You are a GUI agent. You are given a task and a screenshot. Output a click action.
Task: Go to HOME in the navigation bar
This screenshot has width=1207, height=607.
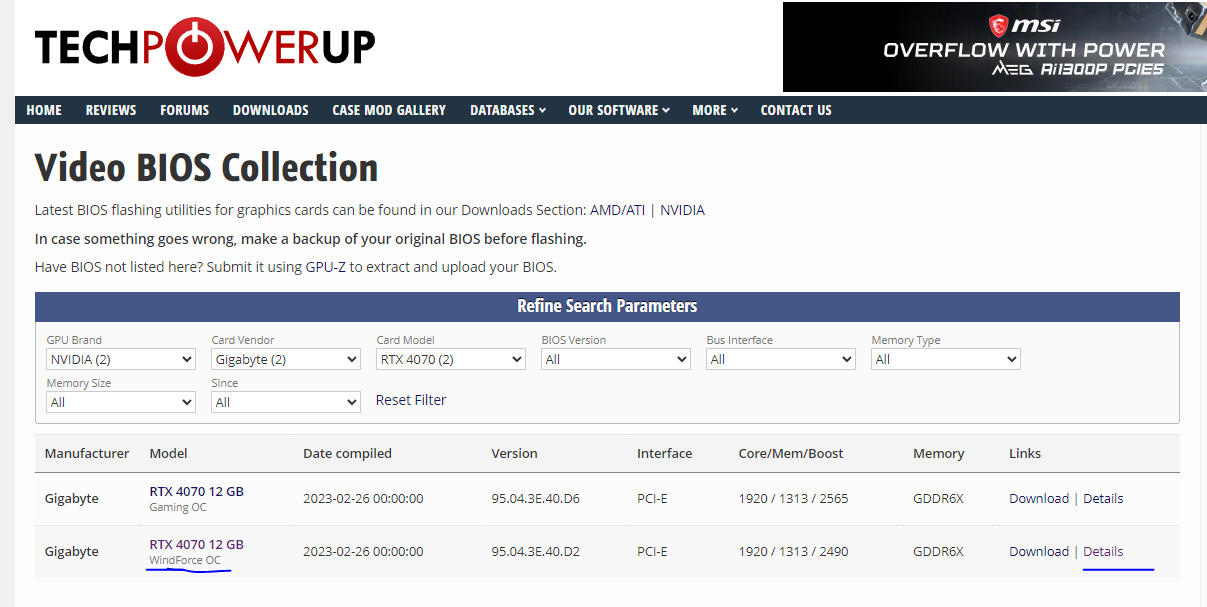pos(44,110)
